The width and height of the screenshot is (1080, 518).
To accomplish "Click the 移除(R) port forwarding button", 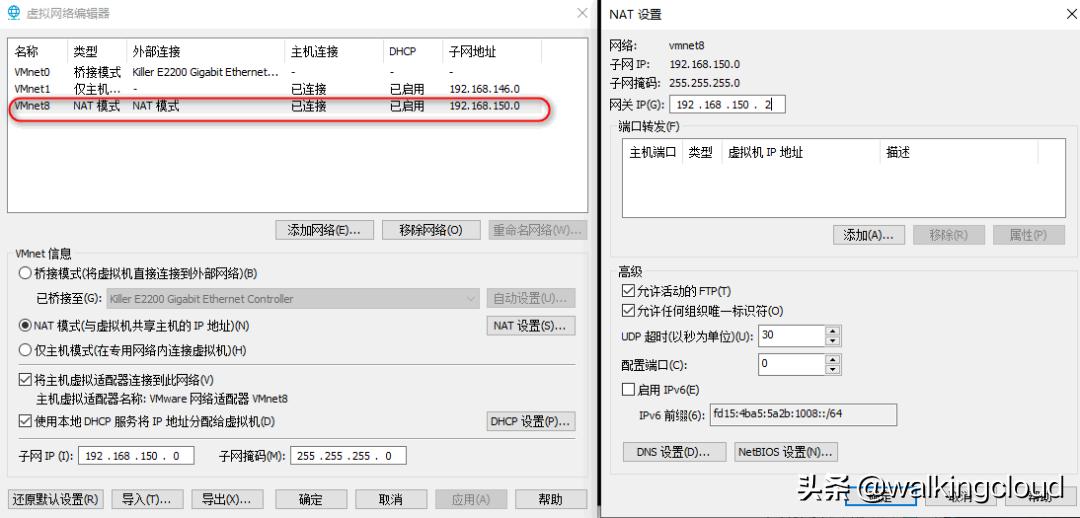I will [948, 235].
